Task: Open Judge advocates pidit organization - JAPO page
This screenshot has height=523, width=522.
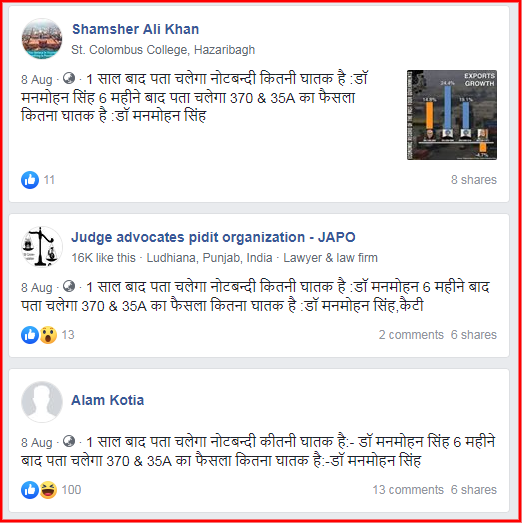Action: (x=213, y=237)
